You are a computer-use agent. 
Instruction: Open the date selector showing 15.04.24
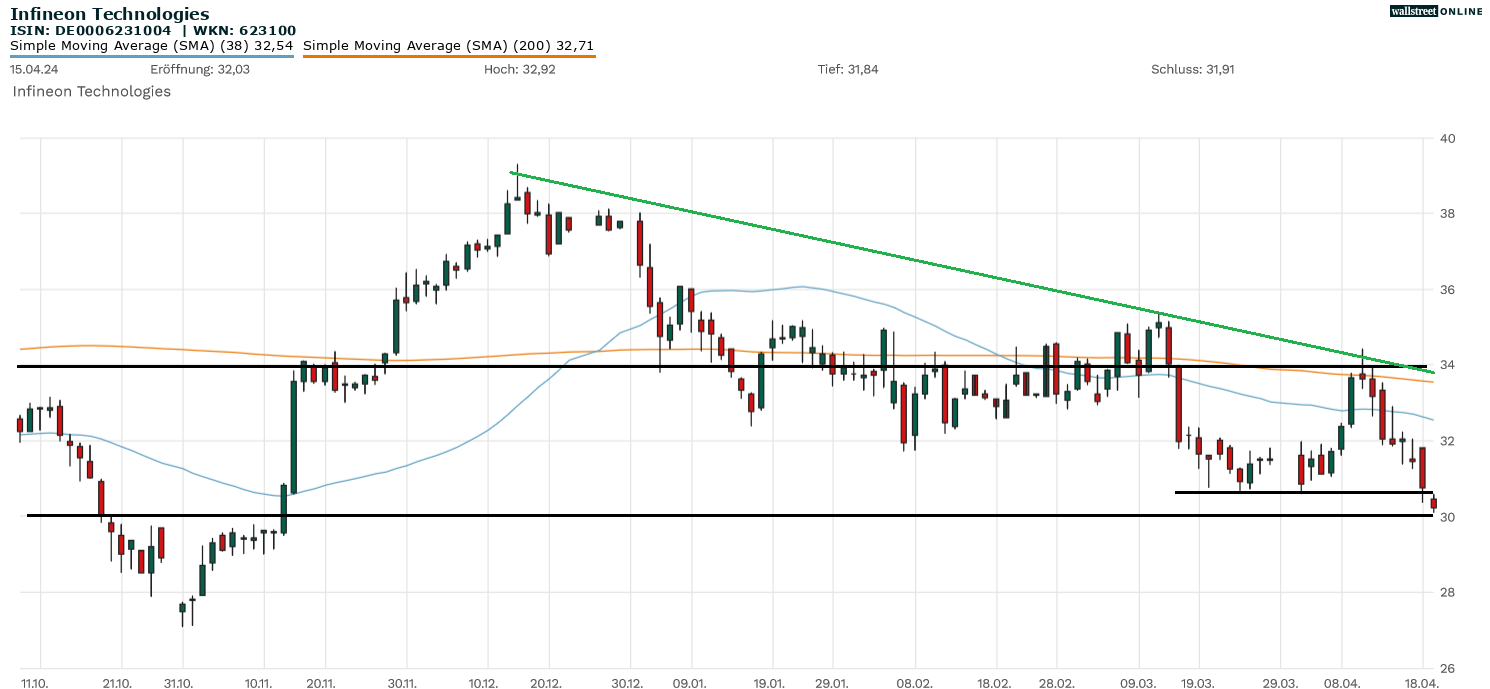(33, 69)
